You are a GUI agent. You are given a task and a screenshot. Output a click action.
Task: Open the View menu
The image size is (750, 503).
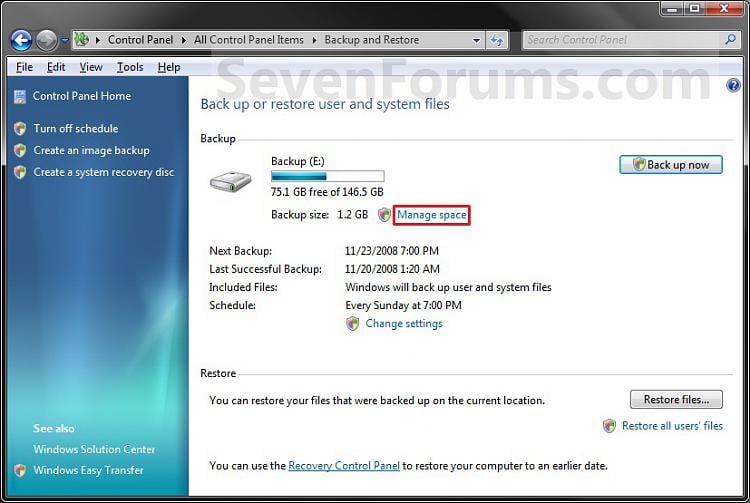tap(91, 67)
